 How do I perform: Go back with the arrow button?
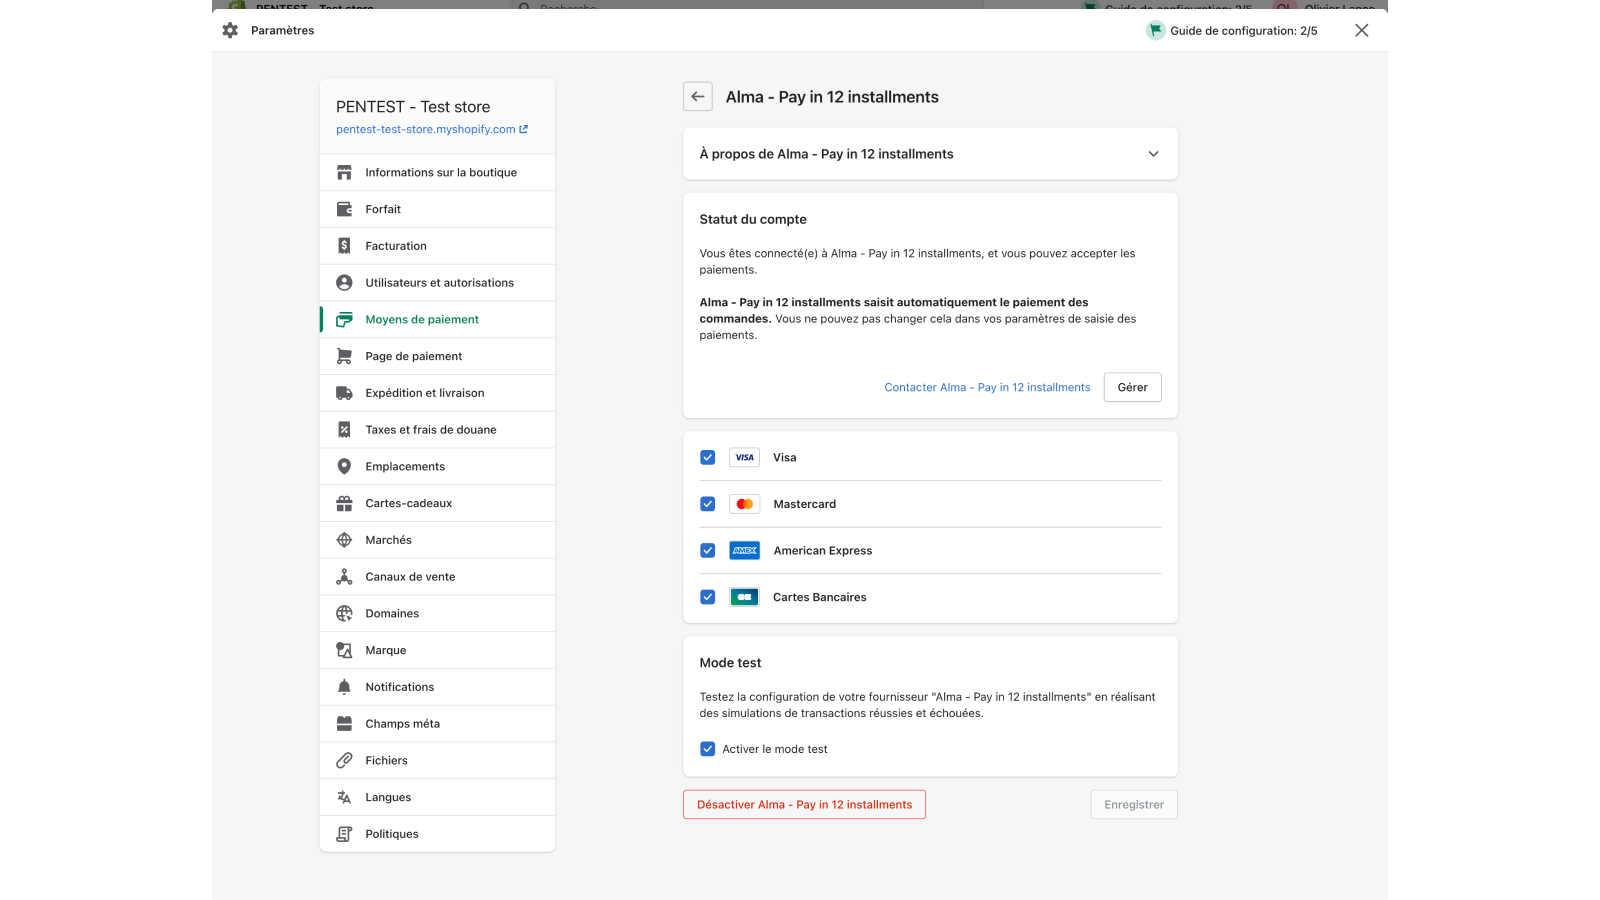point(698,97)
